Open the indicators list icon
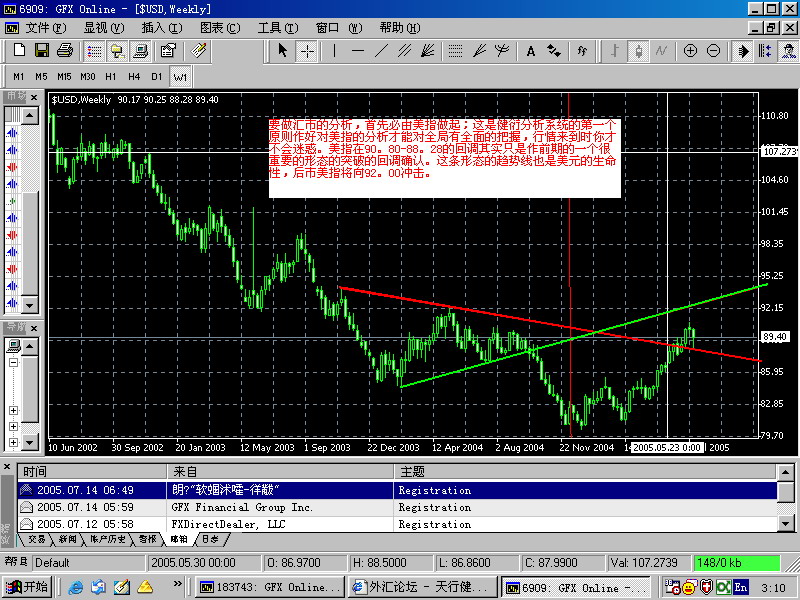This screenshot has width=800, height=600. coord(582,51)
